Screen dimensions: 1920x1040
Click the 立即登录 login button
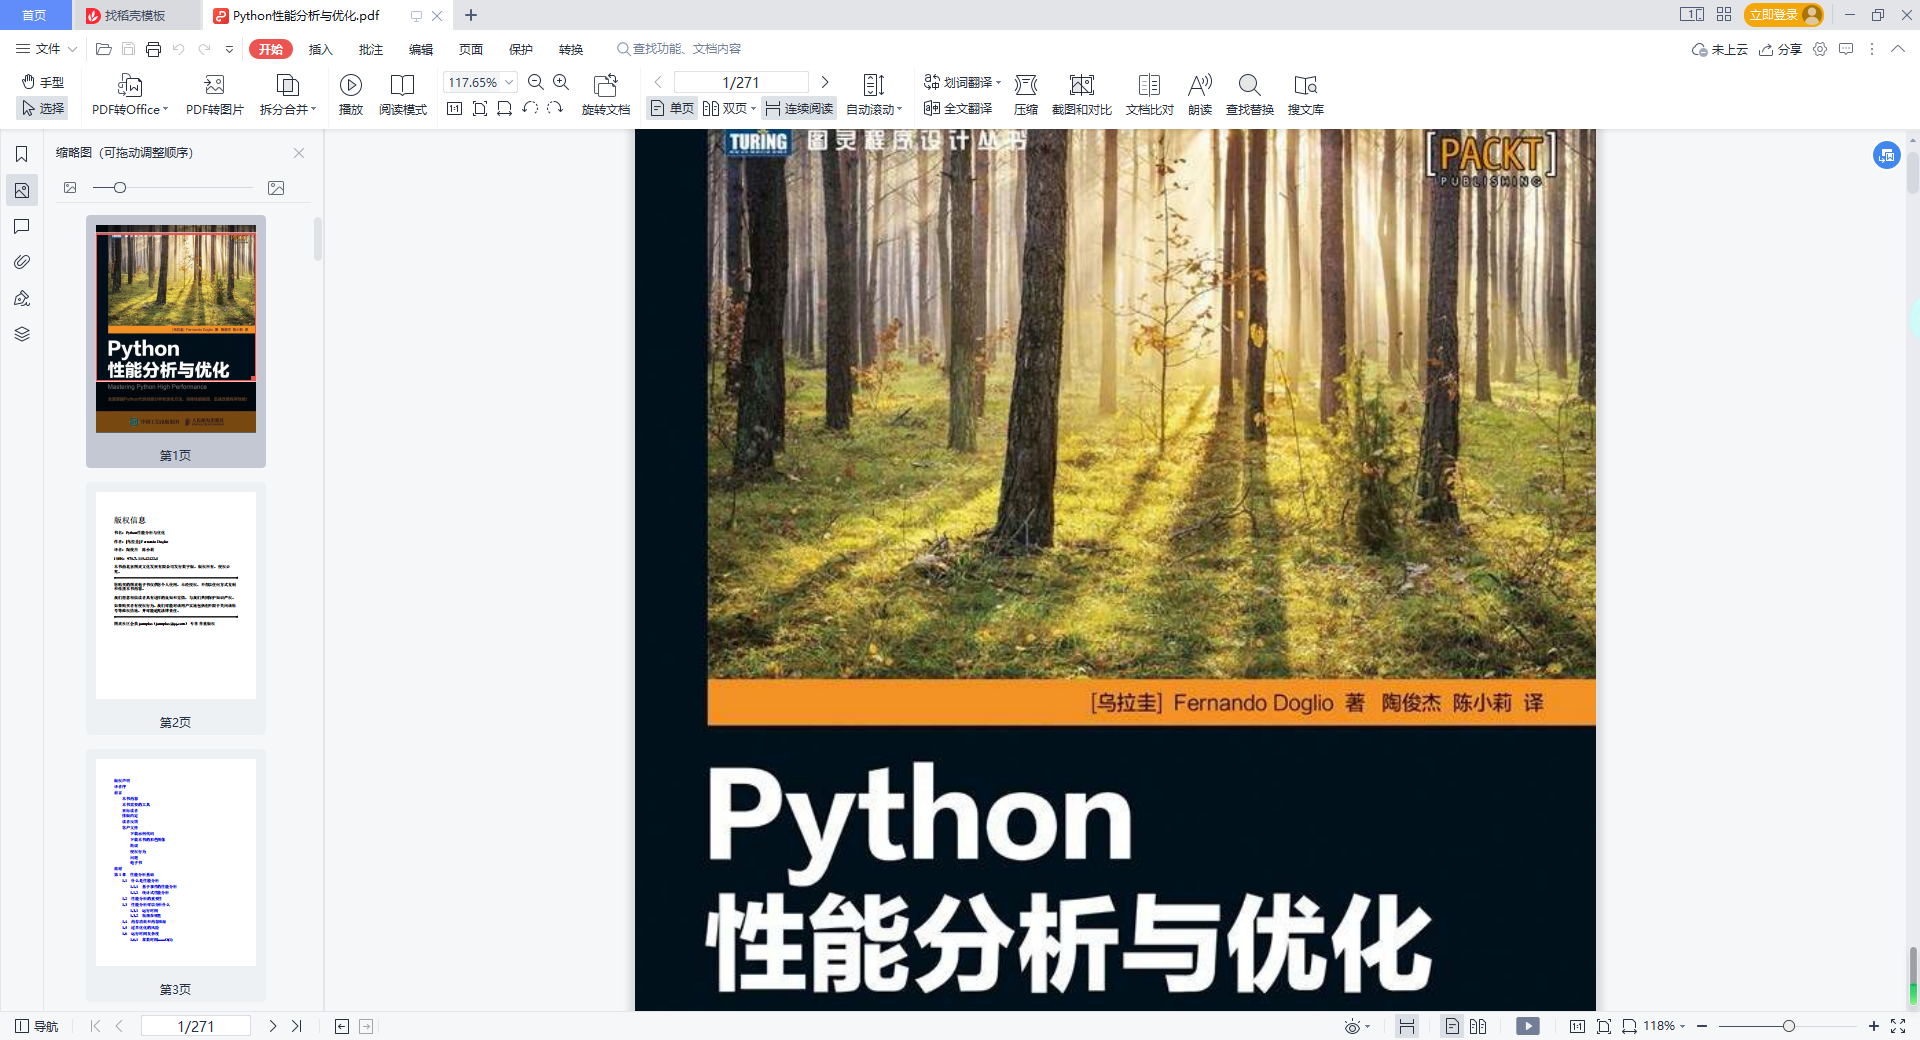tap(1773, 15)
